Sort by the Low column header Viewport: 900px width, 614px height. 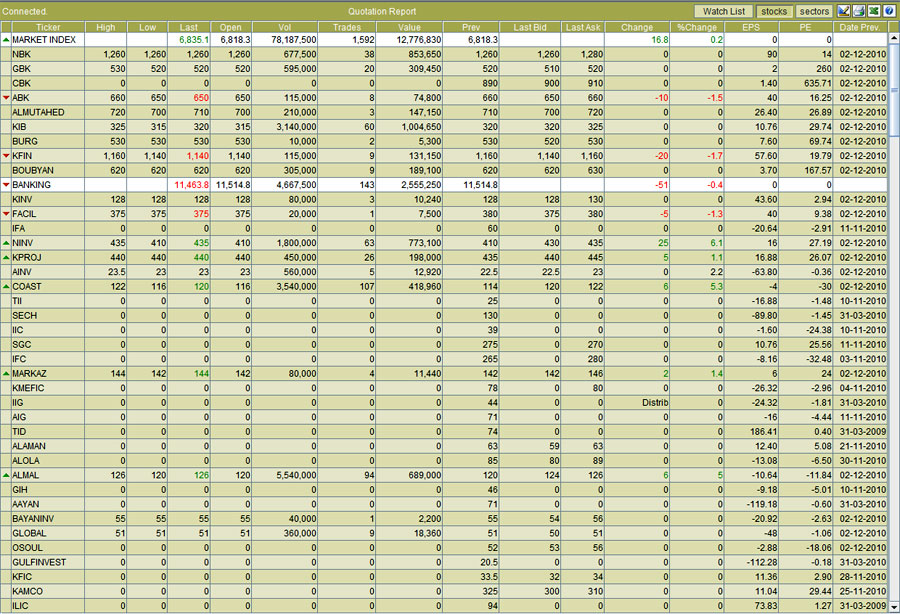[x=147, y=27]
